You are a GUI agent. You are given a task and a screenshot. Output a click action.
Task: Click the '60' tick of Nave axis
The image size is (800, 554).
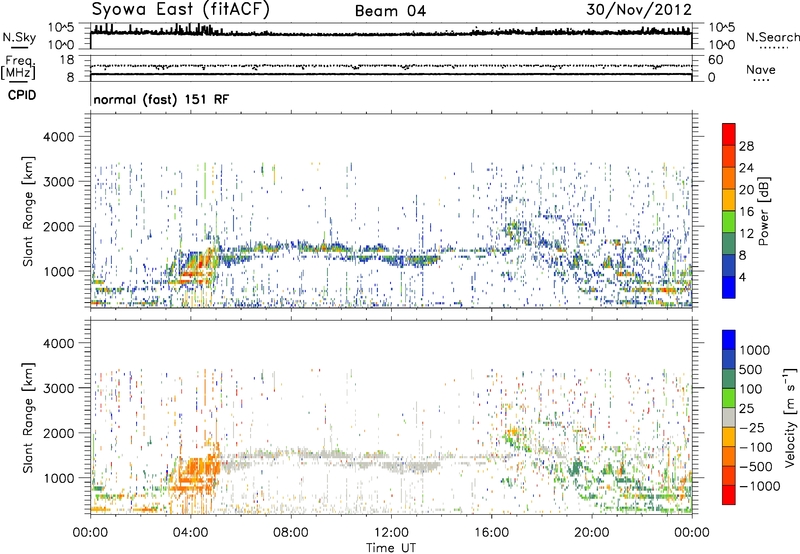[x=715, y=60]
